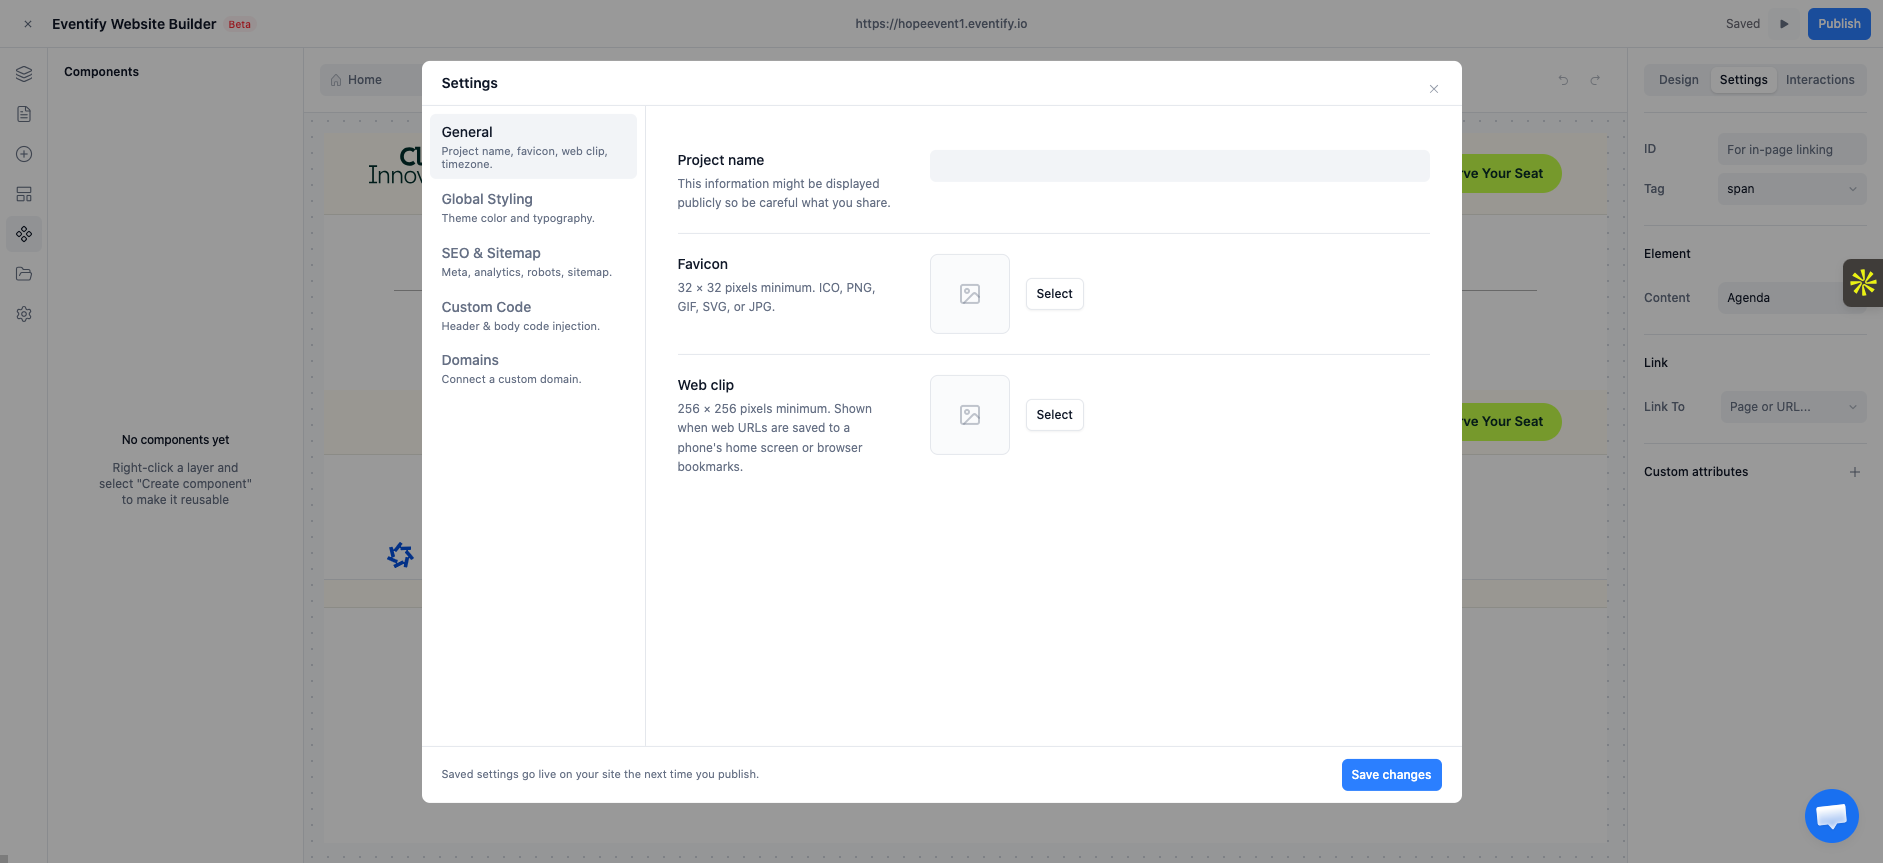The height and width of the screenshot is (863, 1883).
Task: Open the chat support bubble
Action: point(1831,816)
